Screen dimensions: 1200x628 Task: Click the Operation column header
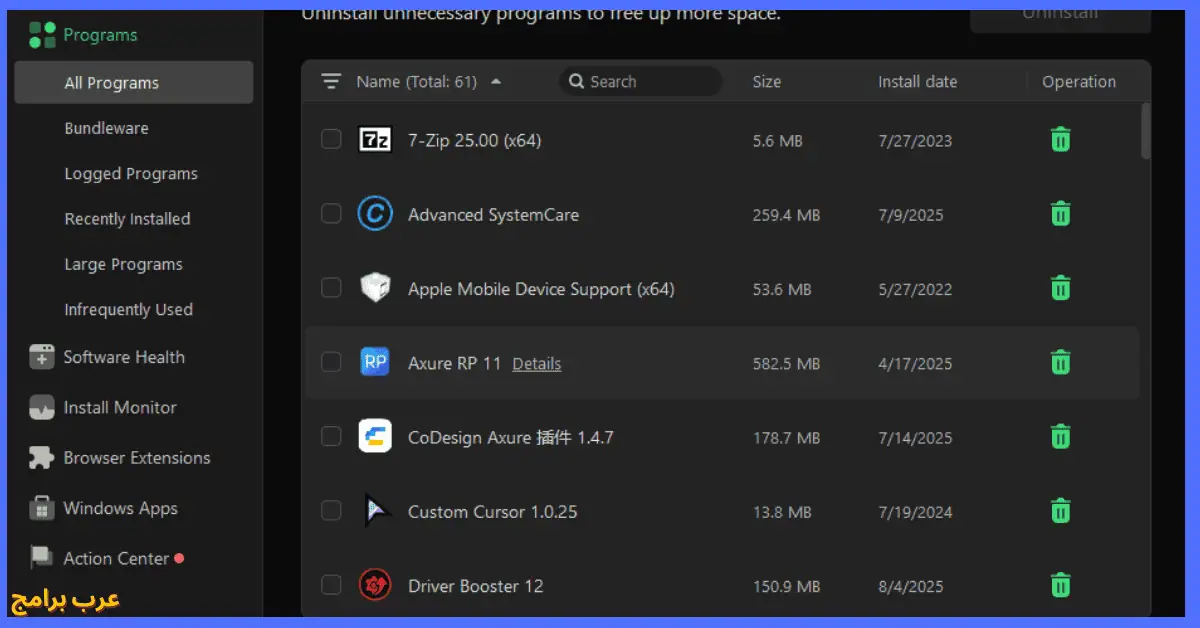[1079, 82]
